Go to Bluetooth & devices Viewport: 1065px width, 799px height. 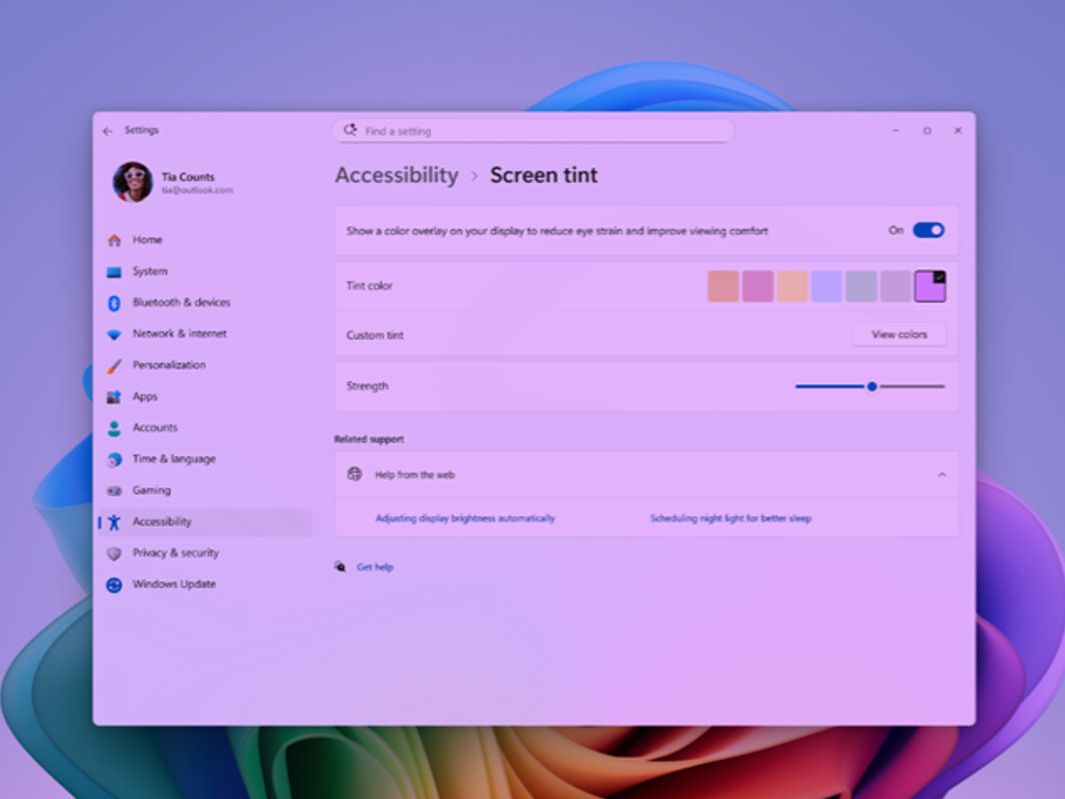tap(204, 303)
